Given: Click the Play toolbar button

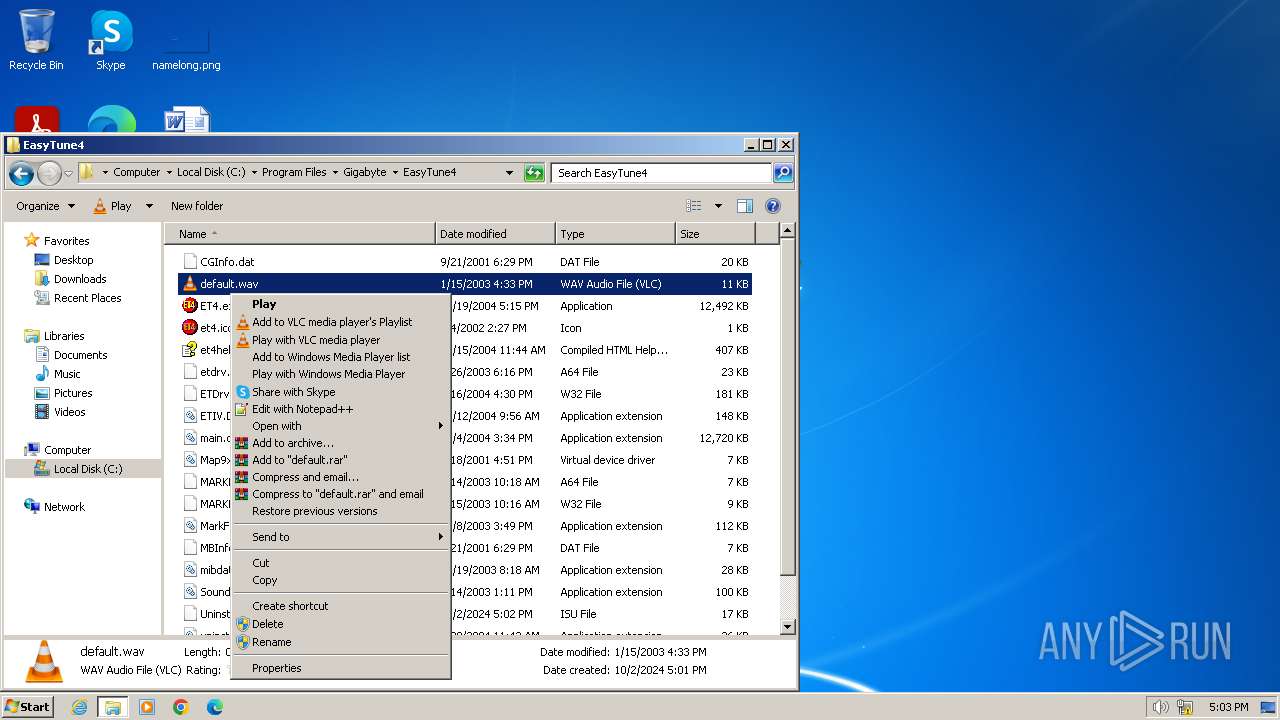Looking at the screenshot, I should tap(112, 206).
